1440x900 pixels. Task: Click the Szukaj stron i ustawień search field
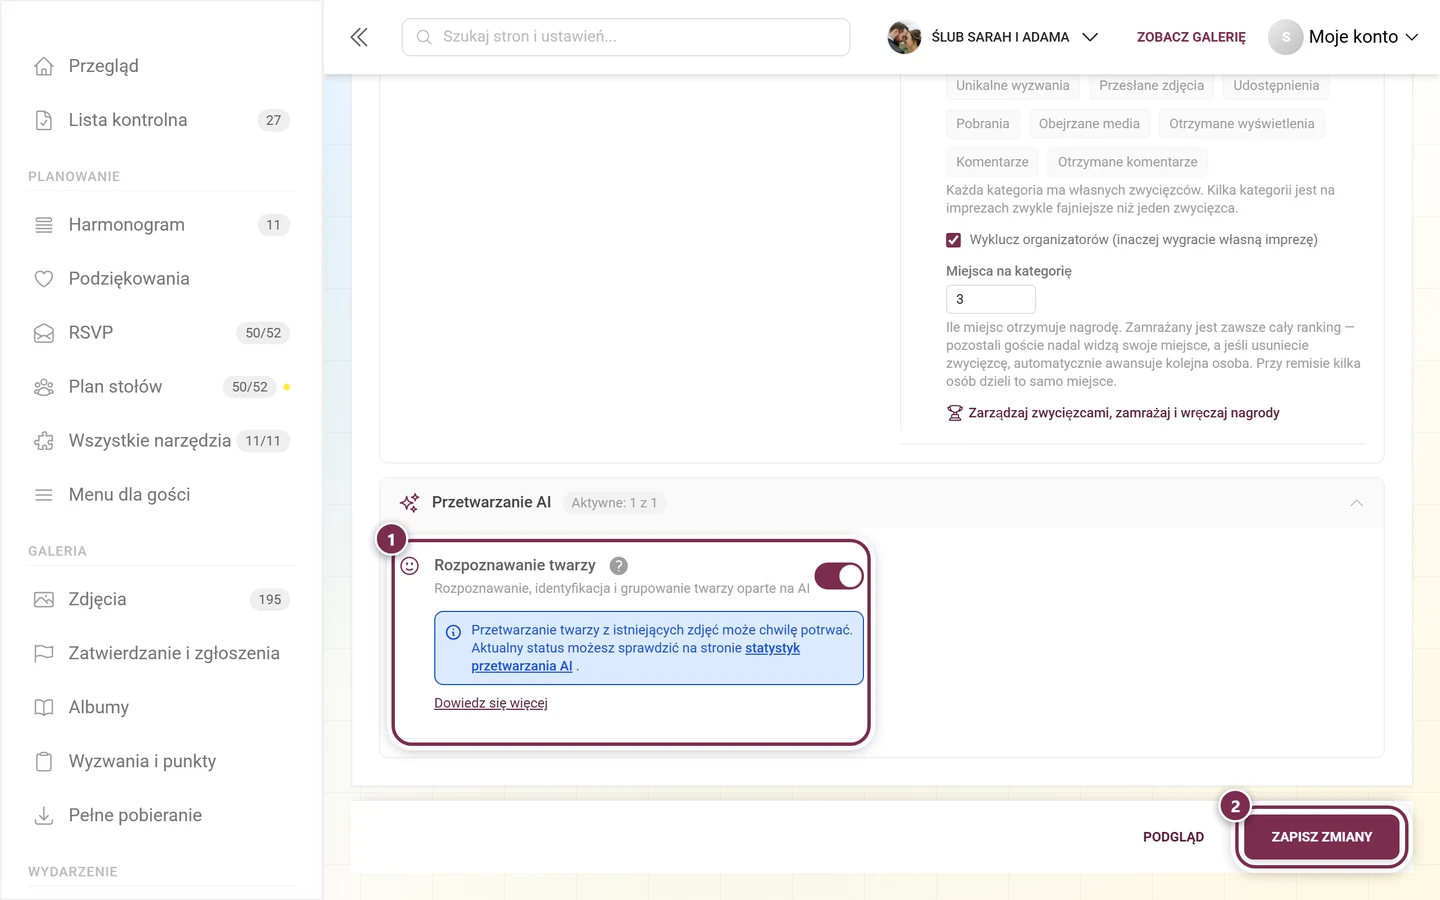tap(626, 37)
